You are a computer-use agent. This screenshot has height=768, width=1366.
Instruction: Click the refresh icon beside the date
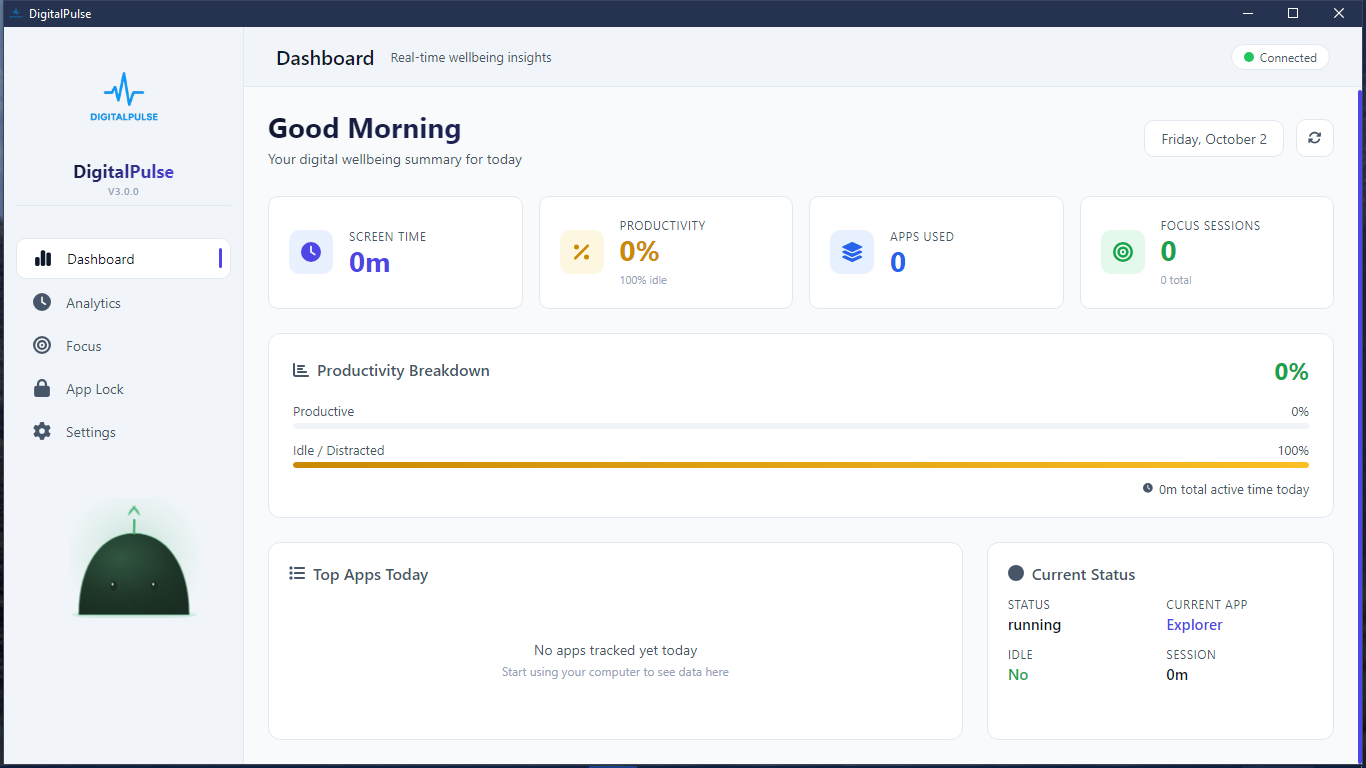(x=1314, y=138)
